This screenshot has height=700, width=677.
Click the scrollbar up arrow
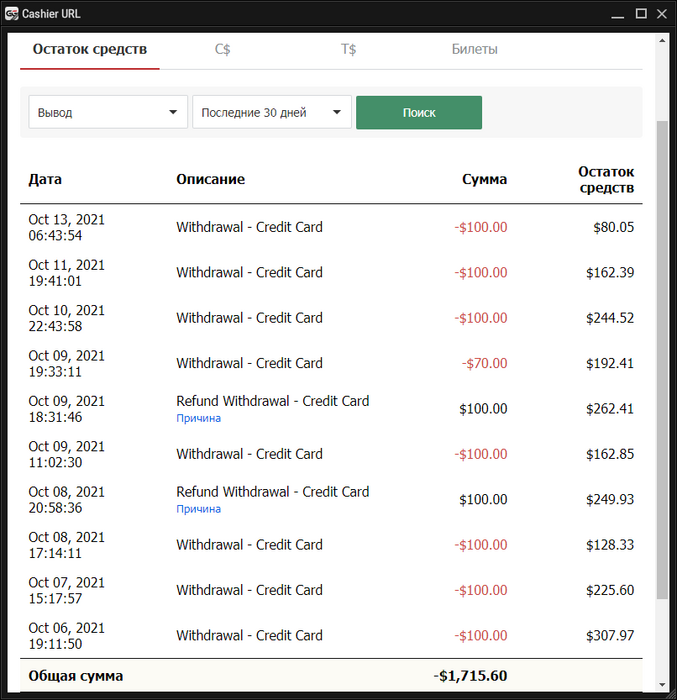coord(662,39)
